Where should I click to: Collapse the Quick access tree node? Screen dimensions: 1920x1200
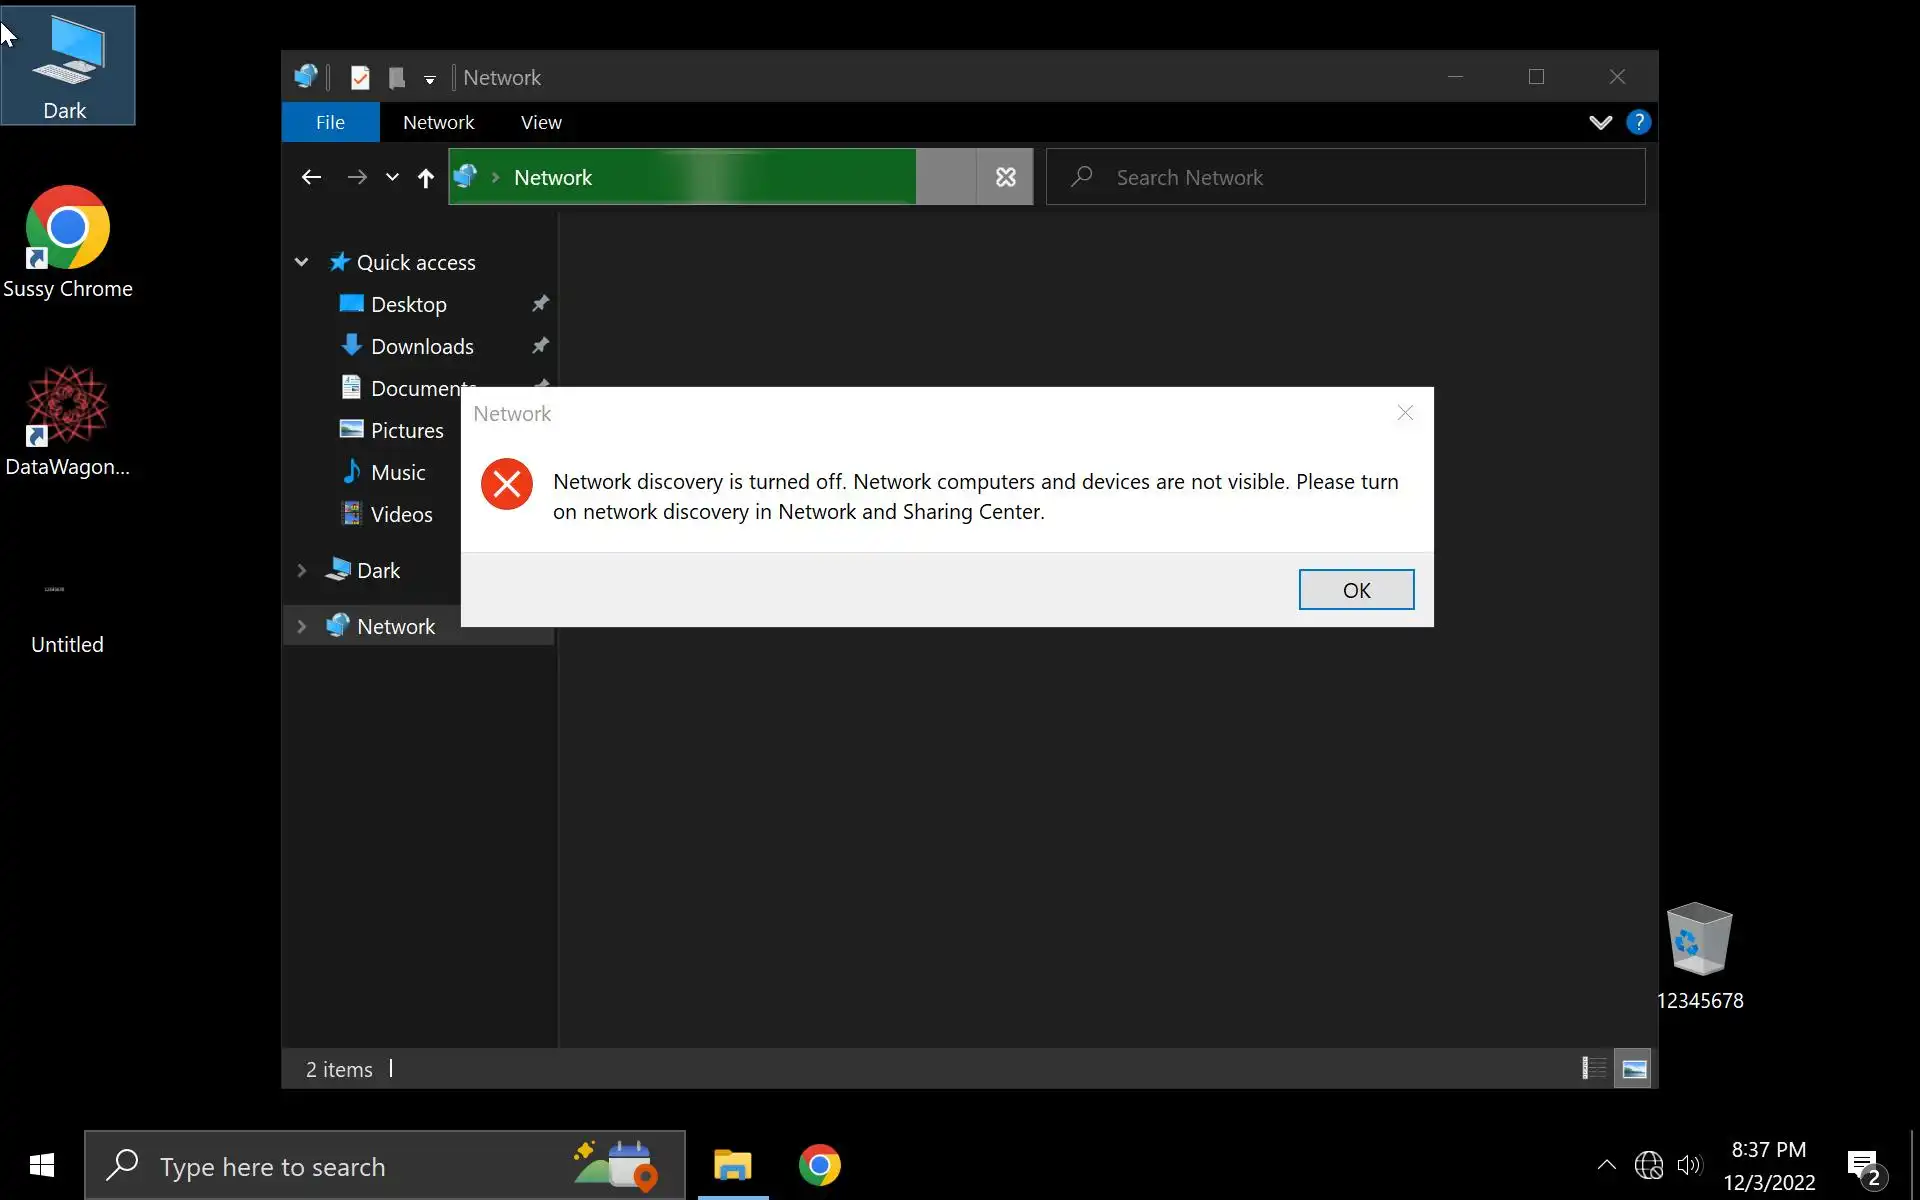pyautogui.click(x=301, y=262)
